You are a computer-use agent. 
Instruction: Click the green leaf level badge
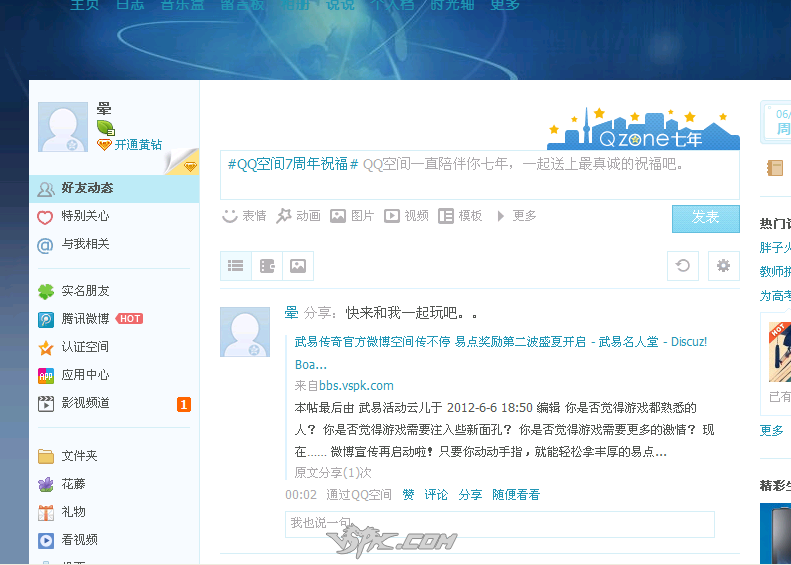point(105,128)
